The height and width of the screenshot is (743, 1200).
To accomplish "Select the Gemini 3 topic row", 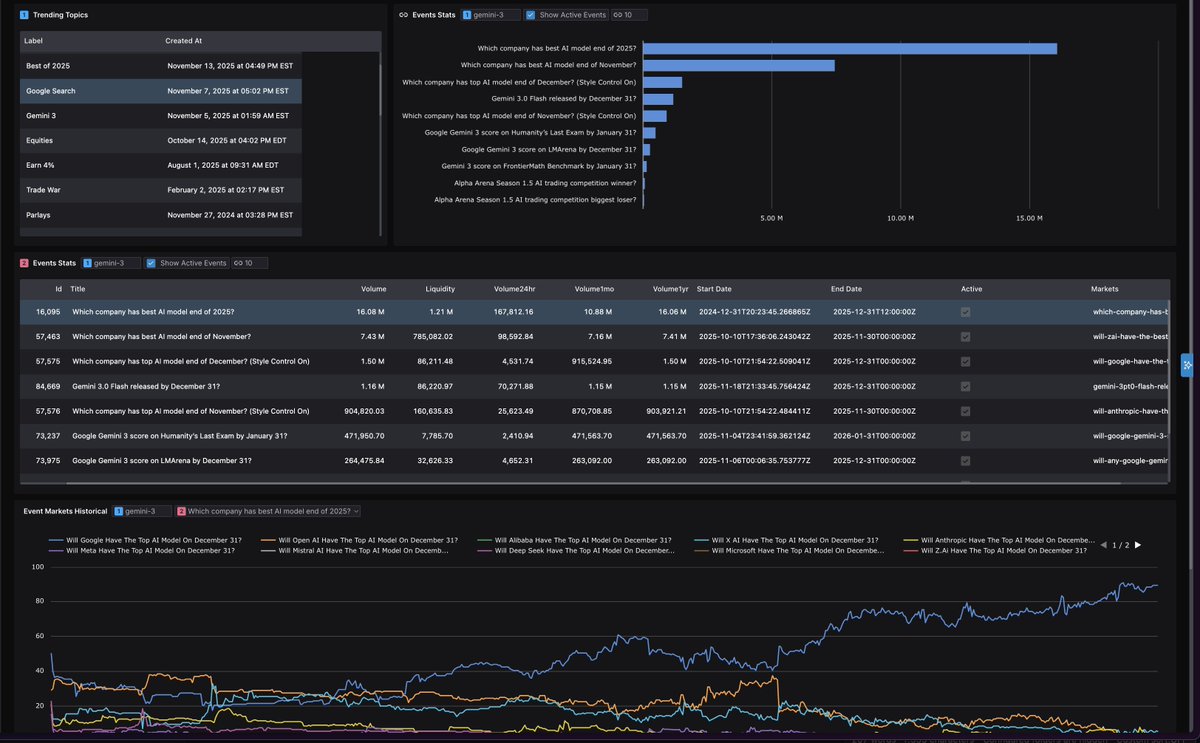I will tap(160, 116).
